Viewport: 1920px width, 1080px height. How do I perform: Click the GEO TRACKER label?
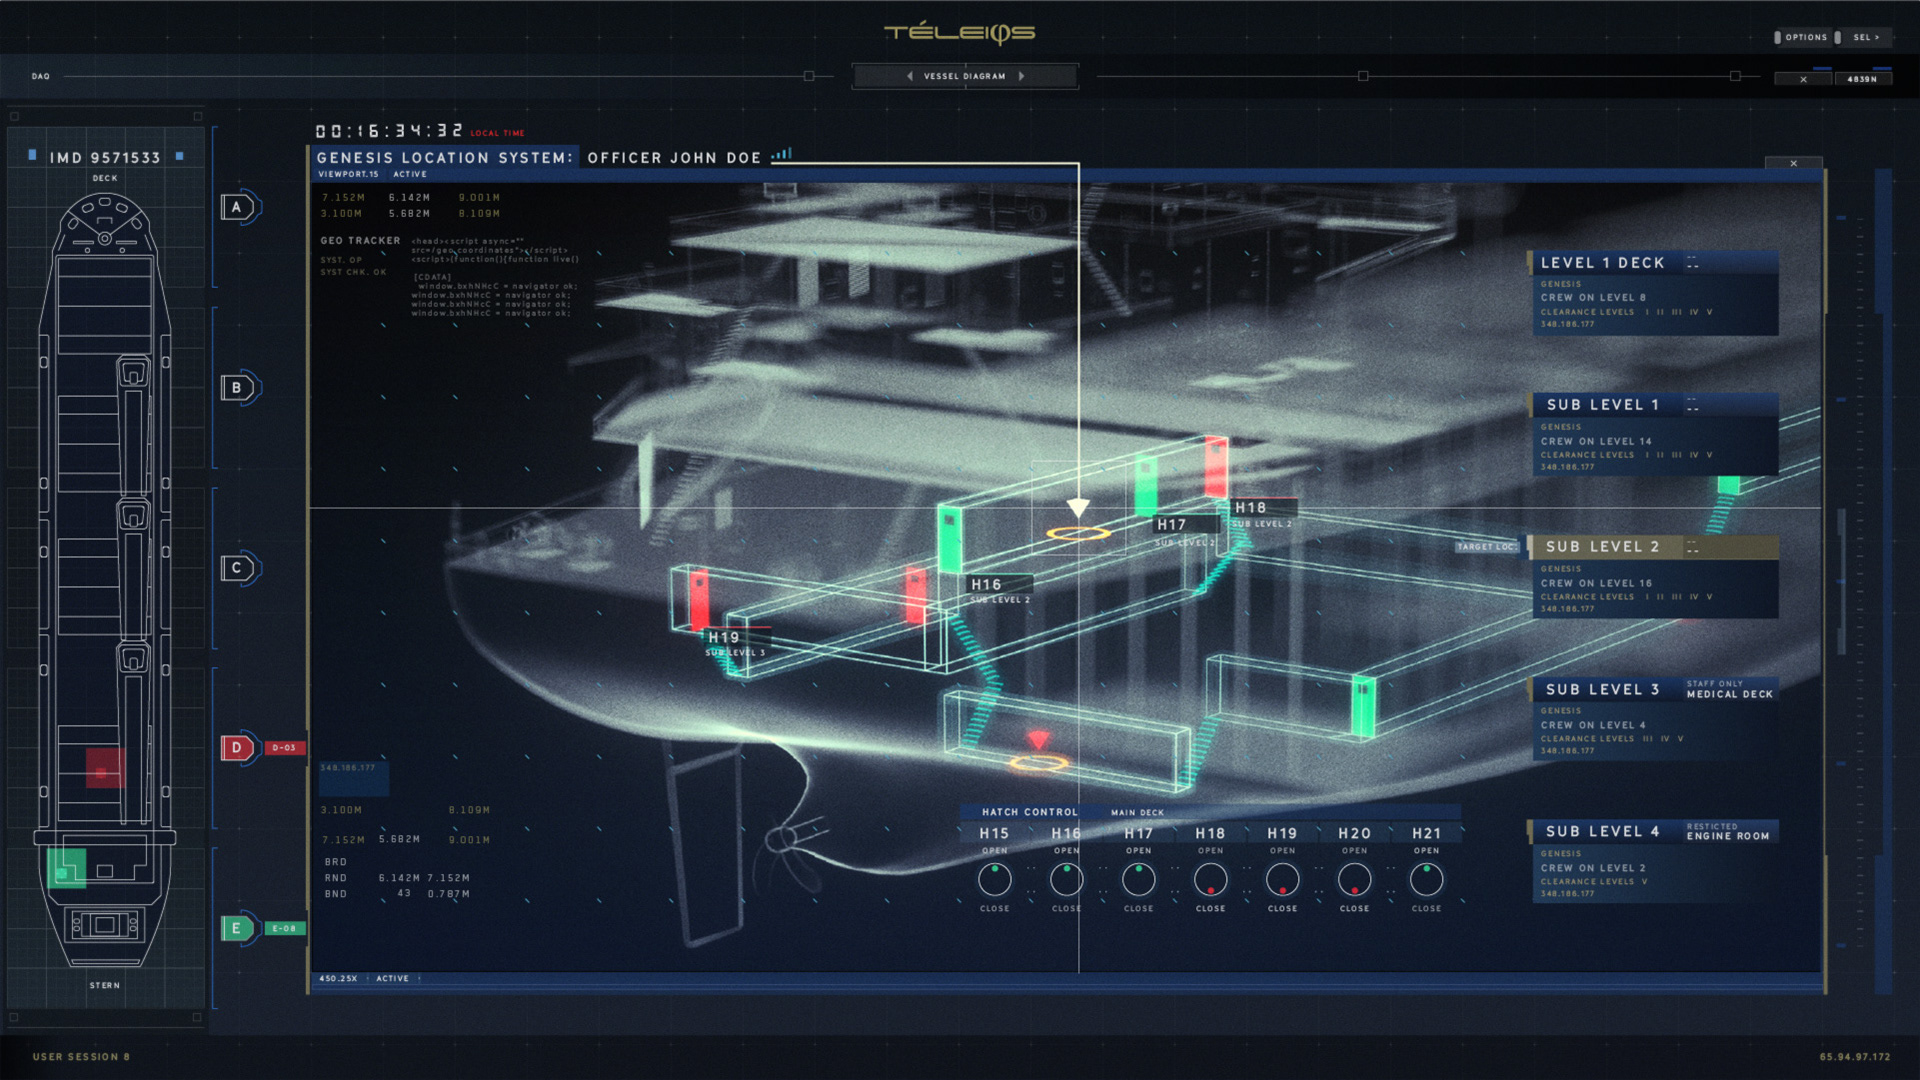(x=360, y=241)
